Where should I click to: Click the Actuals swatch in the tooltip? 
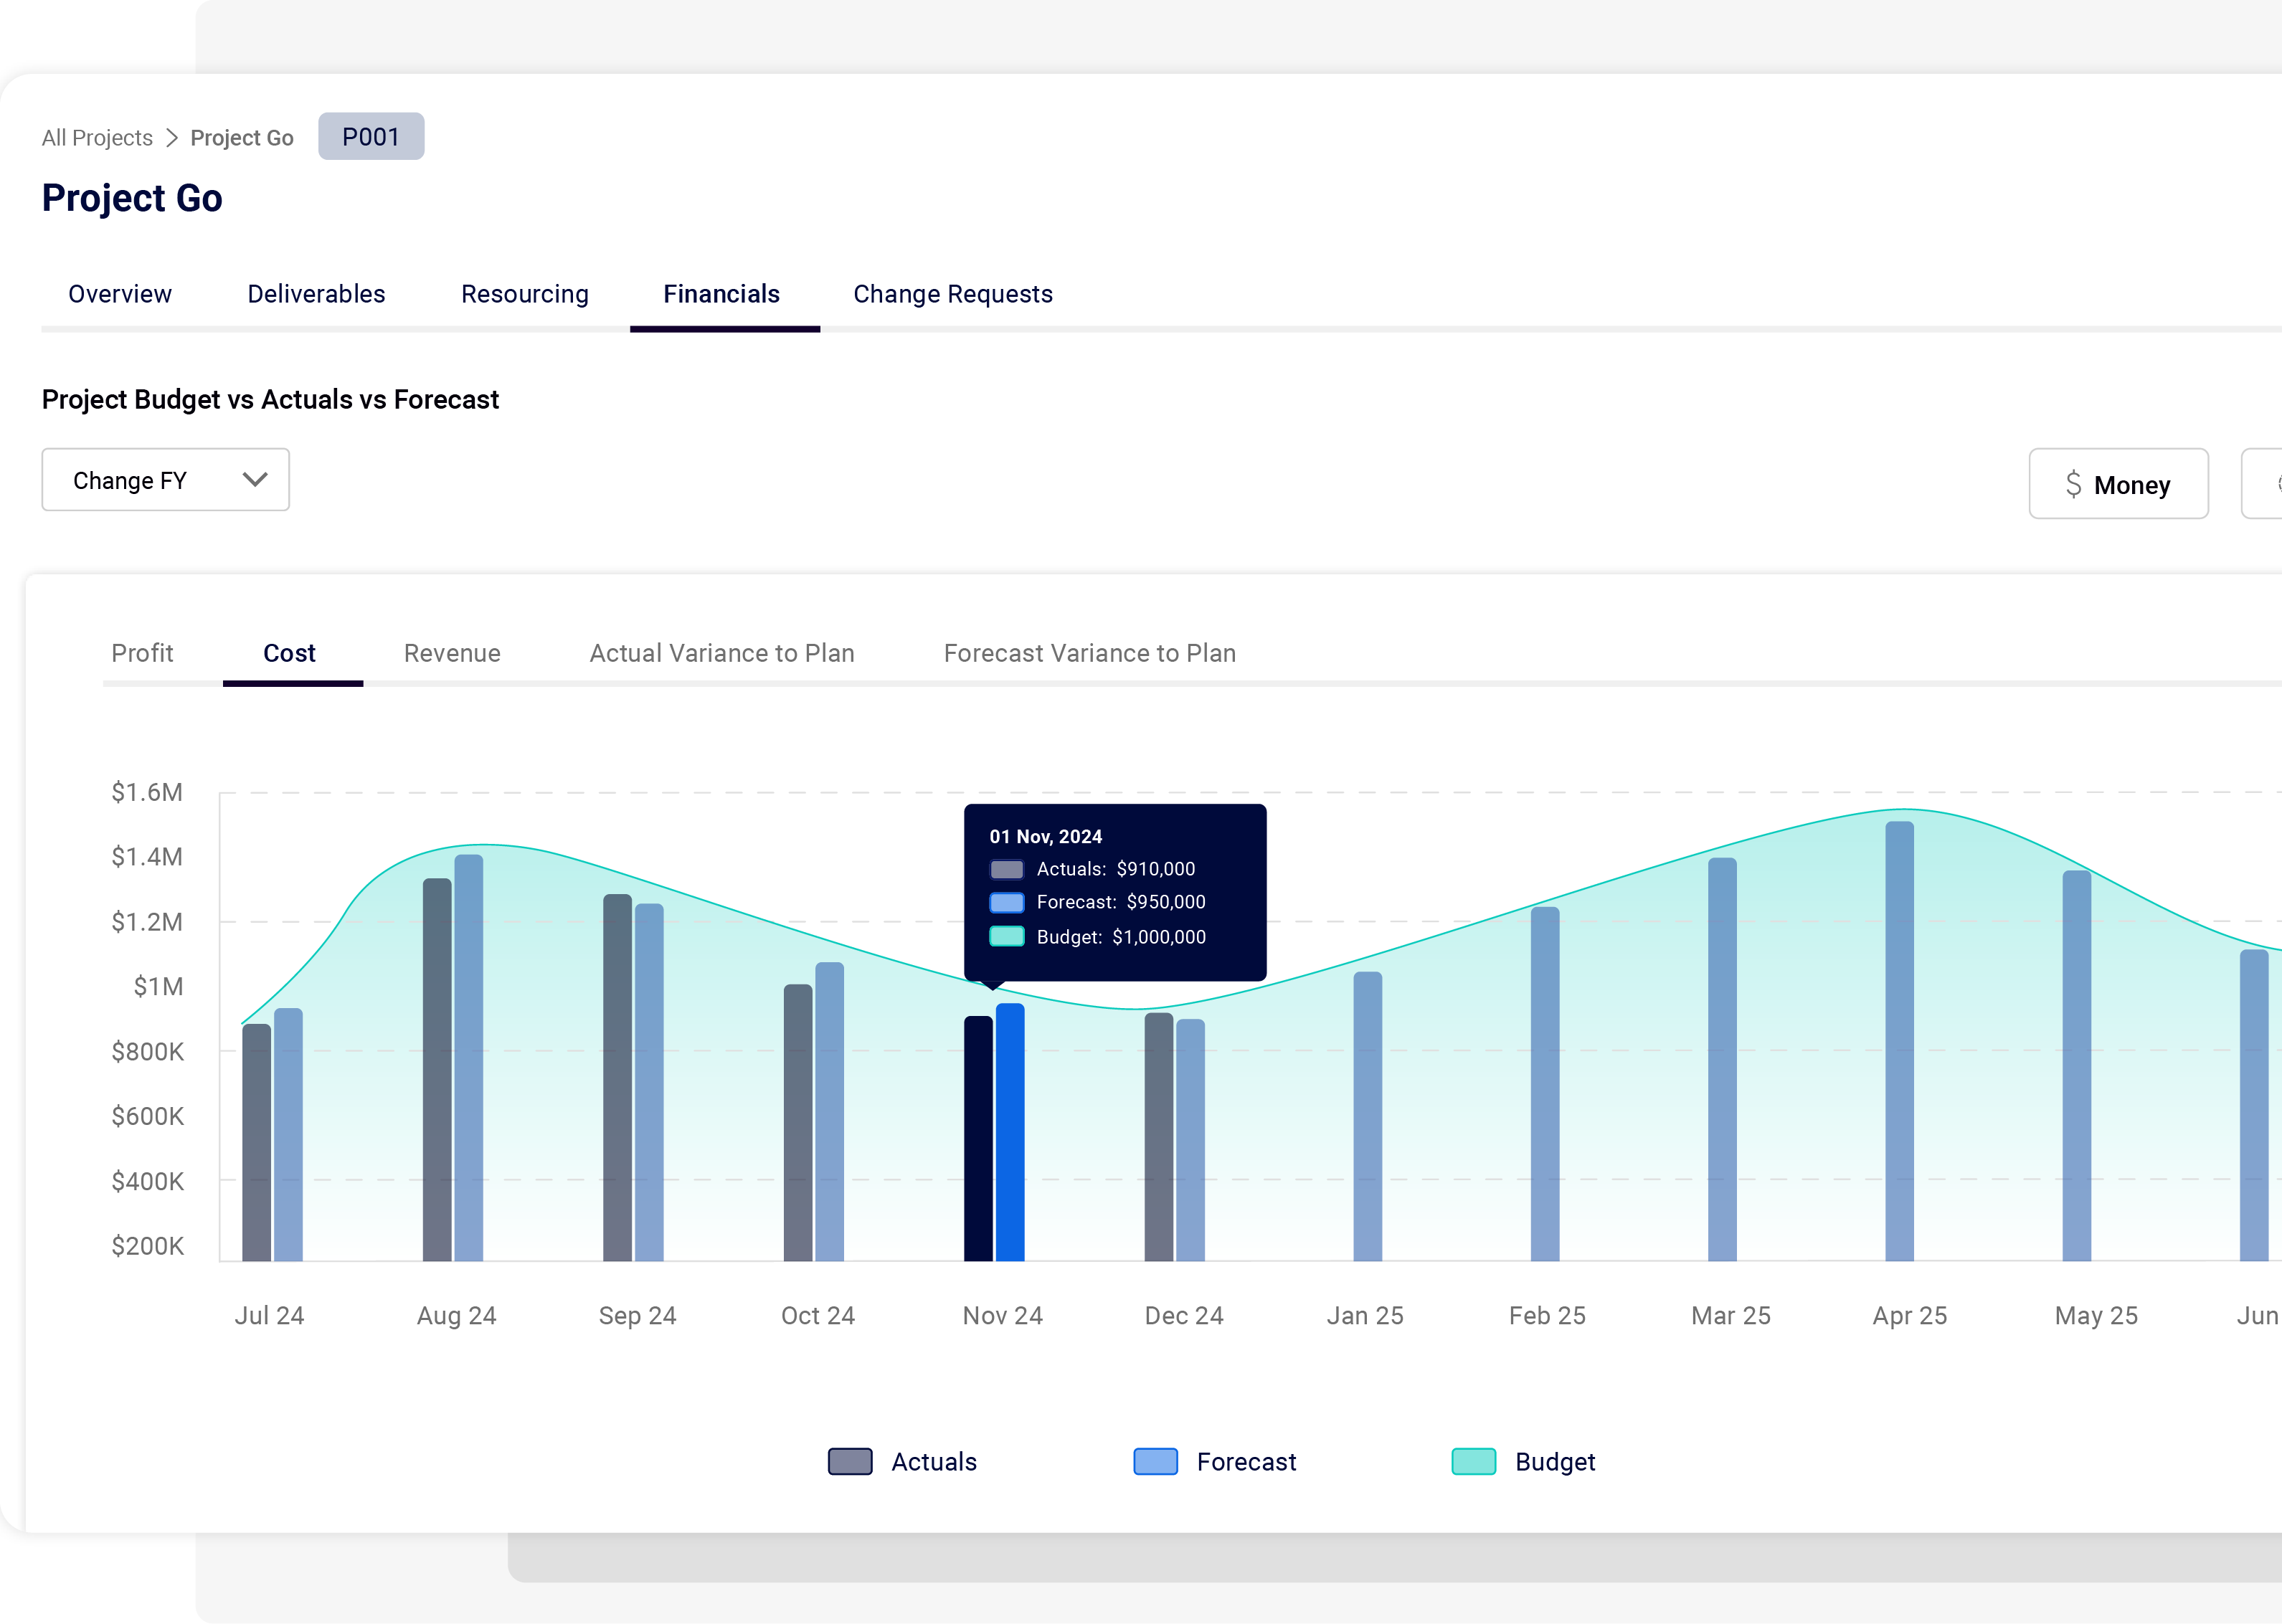tap(1006, 869)
